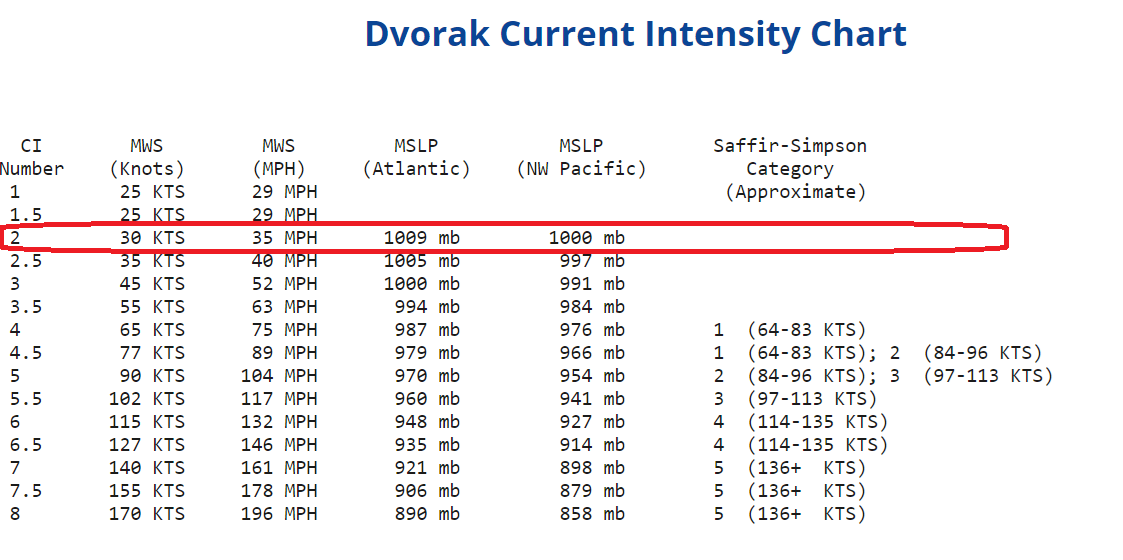Click the 55 KTS value
The width and height of the screenshot is (1123, 560).
coord(152,306)
